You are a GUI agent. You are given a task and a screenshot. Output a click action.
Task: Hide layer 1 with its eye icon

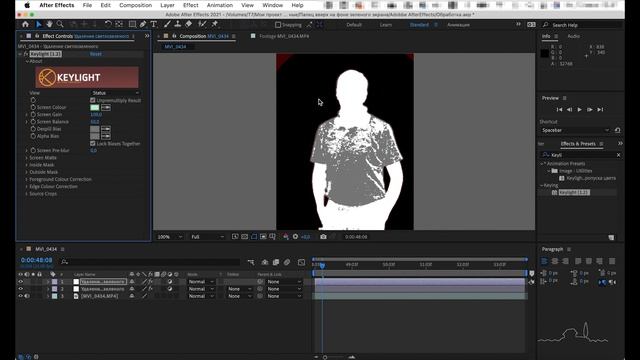(x=20, y=282)
